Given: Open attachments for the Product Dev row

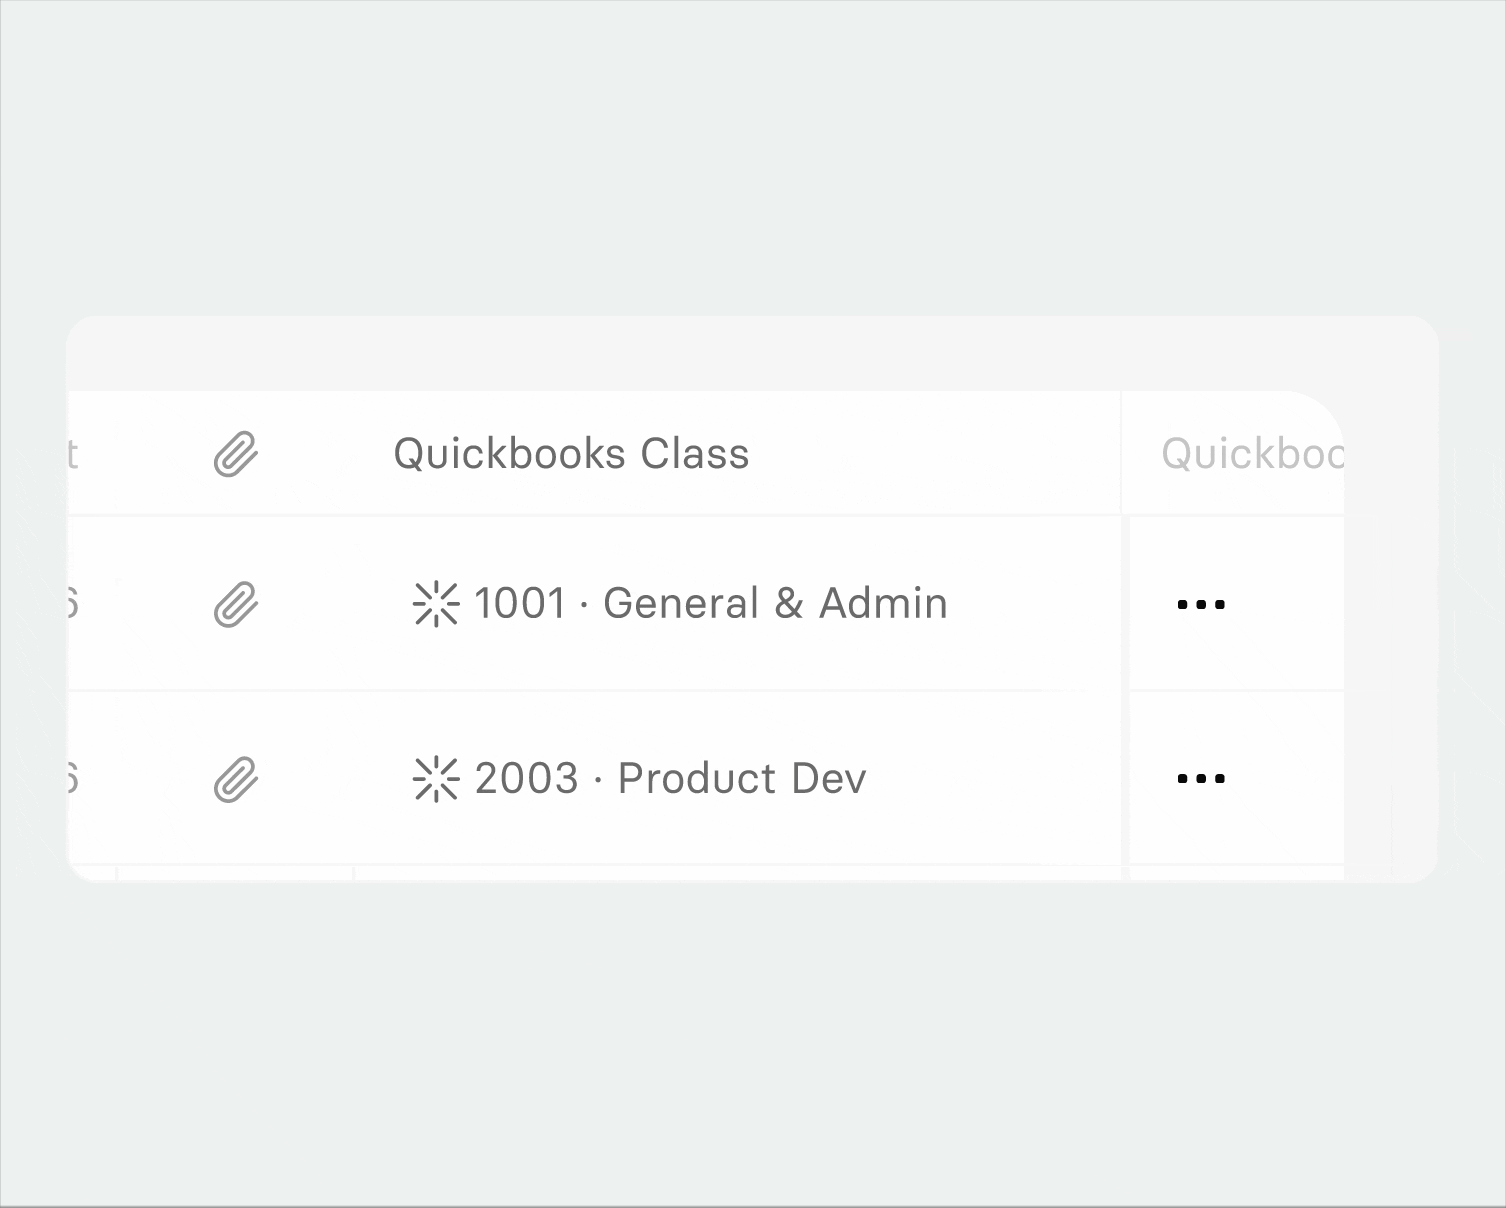Looking at the screenshot, I should click(x=236, y=779).
